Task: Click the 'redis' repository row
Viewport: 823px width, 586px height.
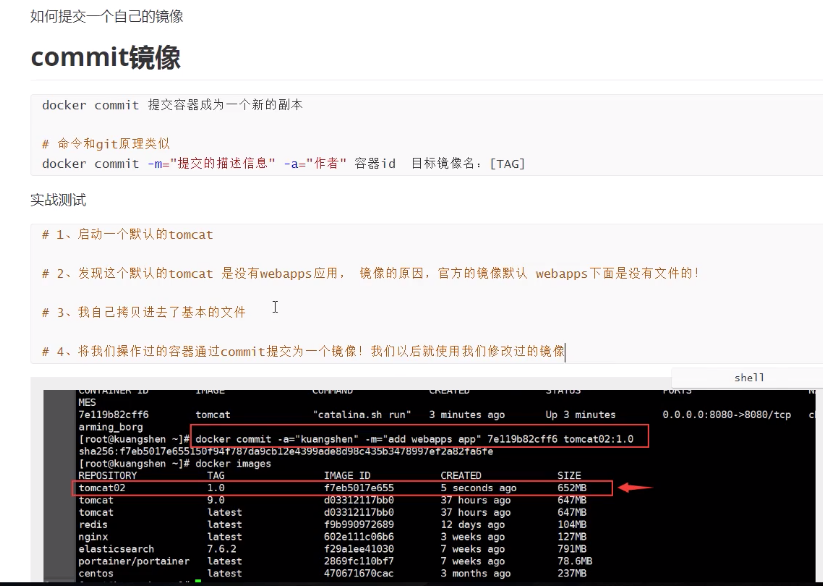Action: click(332, 525)
